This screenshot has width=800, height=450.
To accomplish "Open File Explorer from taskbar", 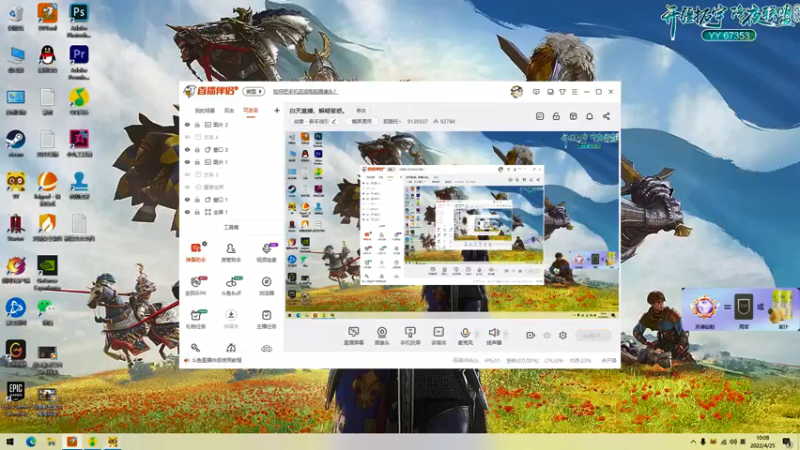I will click(x=52, y=442).
